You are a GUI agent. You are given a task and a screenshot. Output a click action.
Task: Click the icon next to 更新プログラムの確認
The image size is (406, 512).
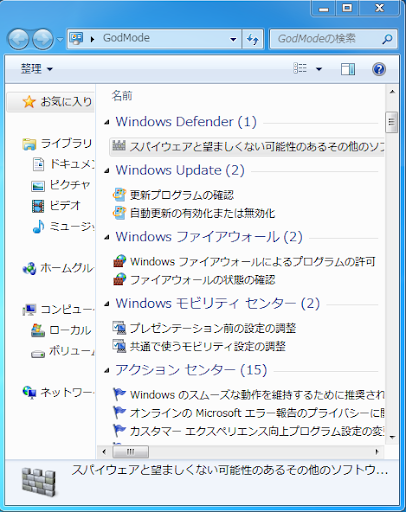click(x=119, y=194)
